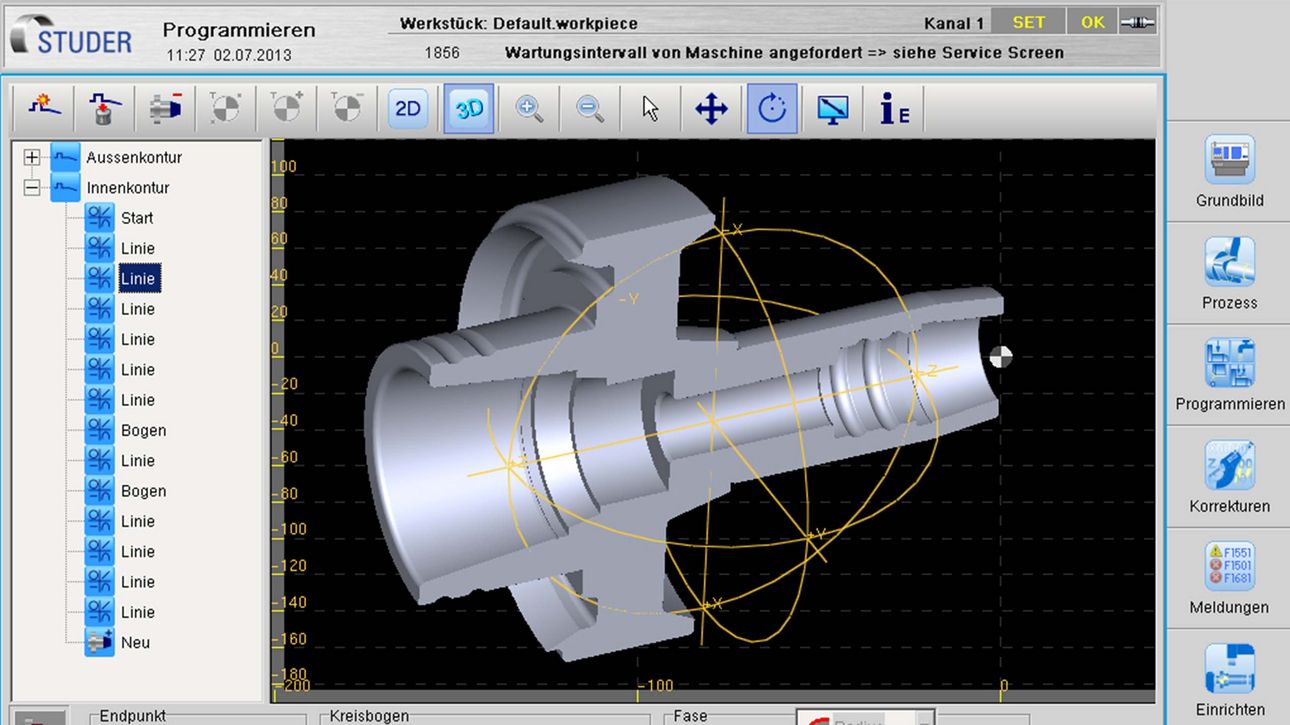Toggle the 3D view button

click(x=469, y=109)
